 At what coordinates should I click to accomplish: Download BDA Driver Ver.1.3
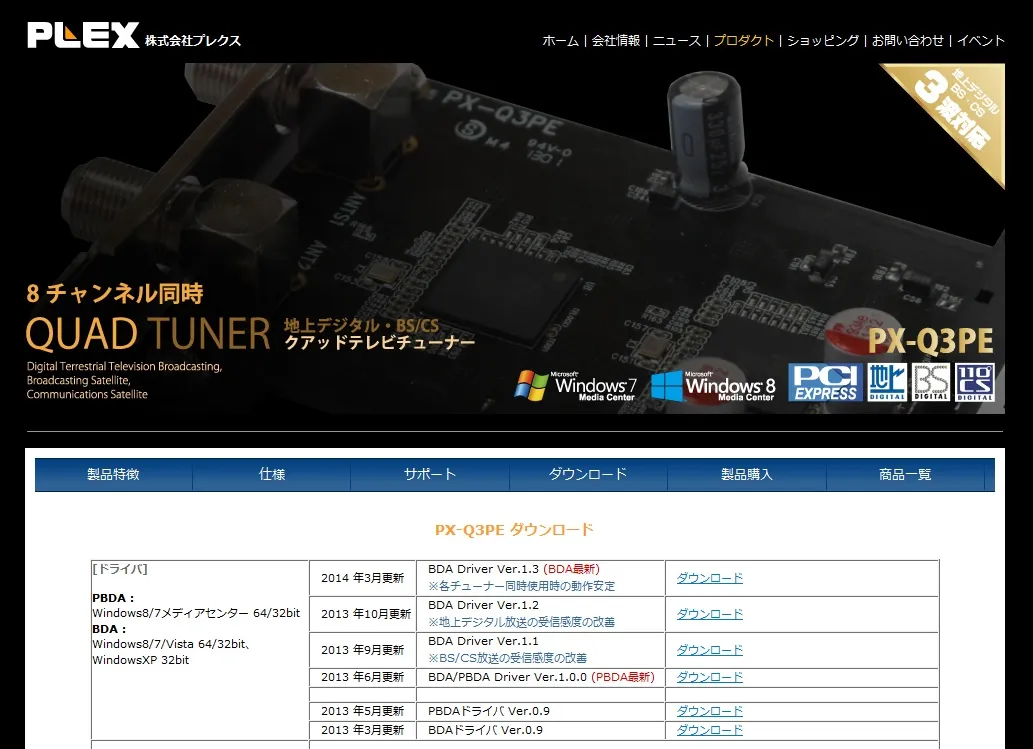710,578
